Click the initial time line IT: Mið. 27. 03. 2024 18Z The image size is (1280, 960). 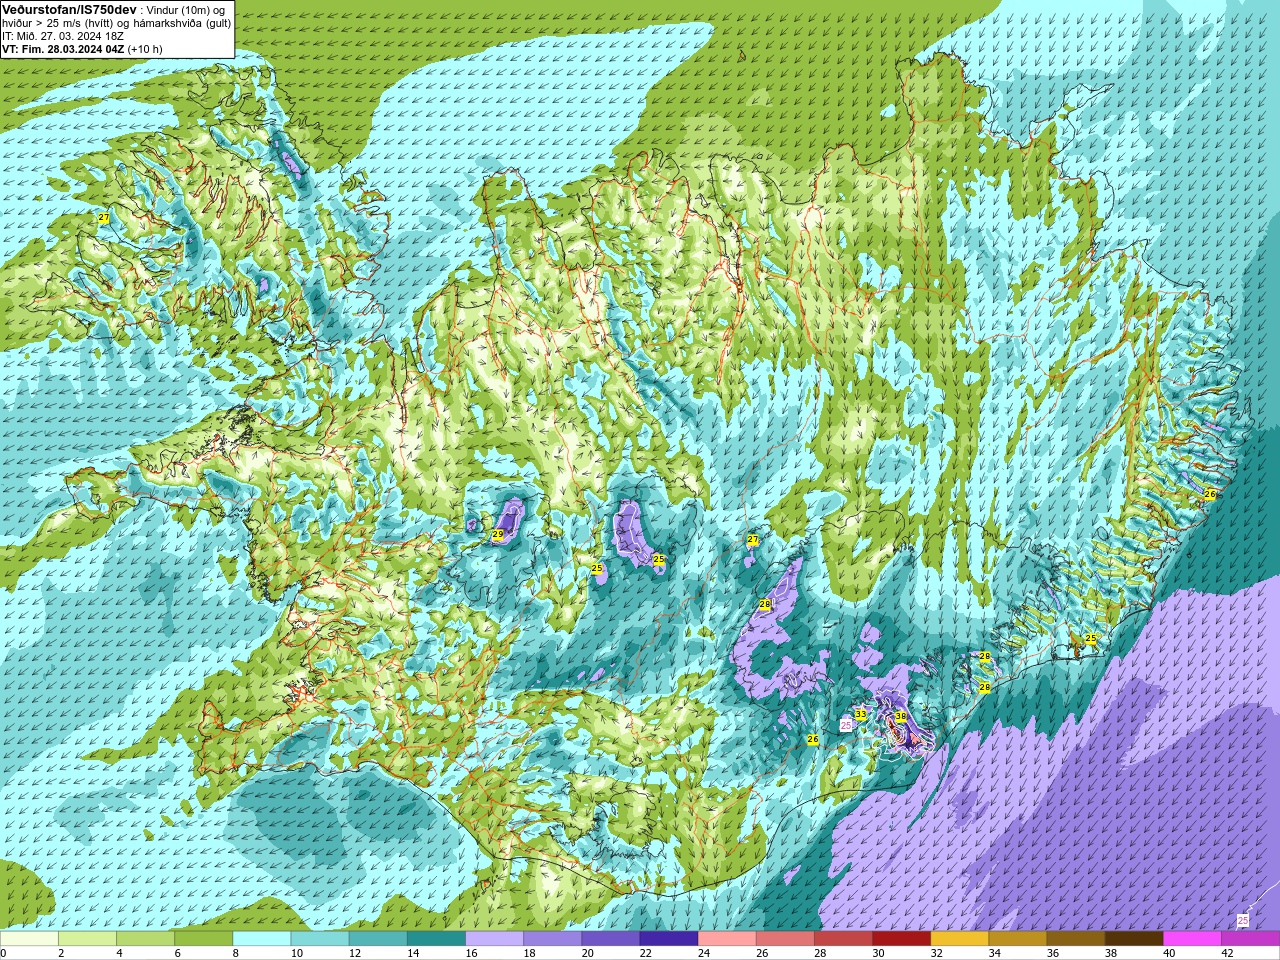[x=63, y=36]
